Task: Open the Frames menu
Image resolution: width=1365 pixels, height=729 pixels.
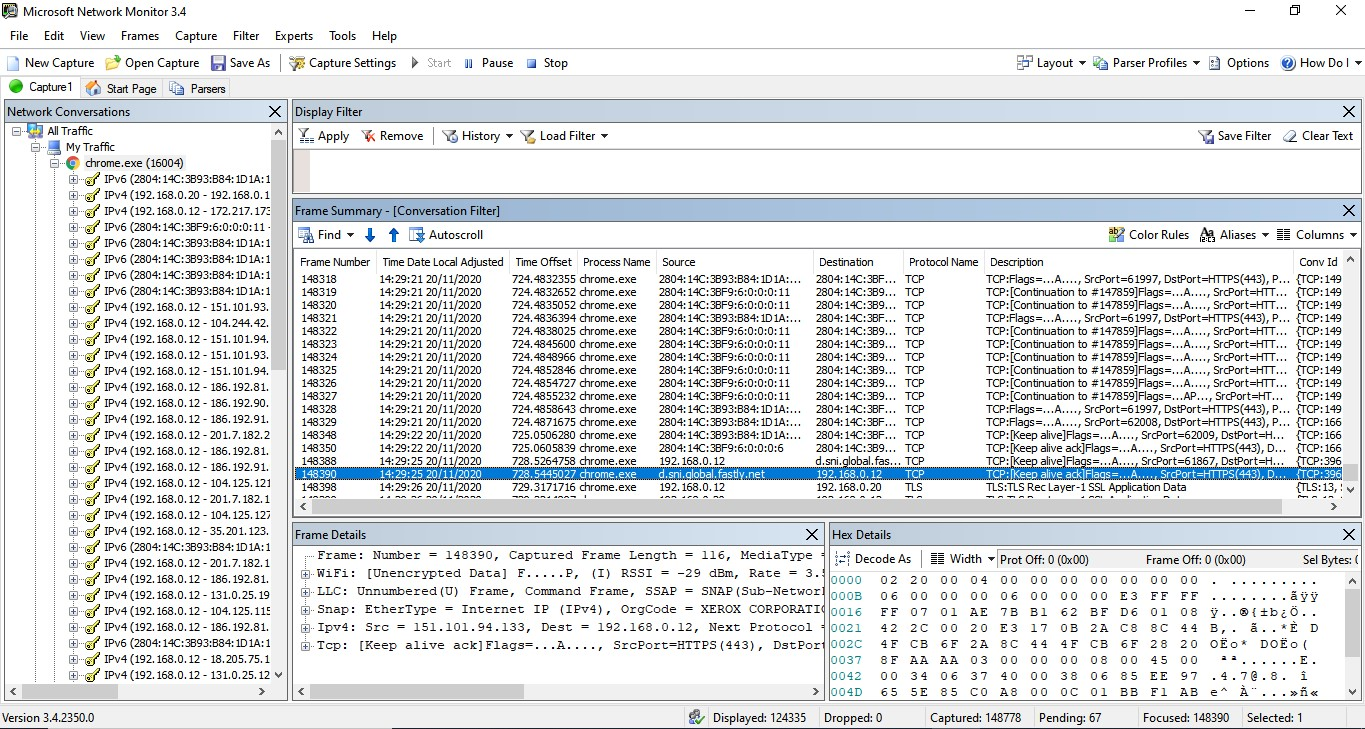Action: [x=140, y=35]
